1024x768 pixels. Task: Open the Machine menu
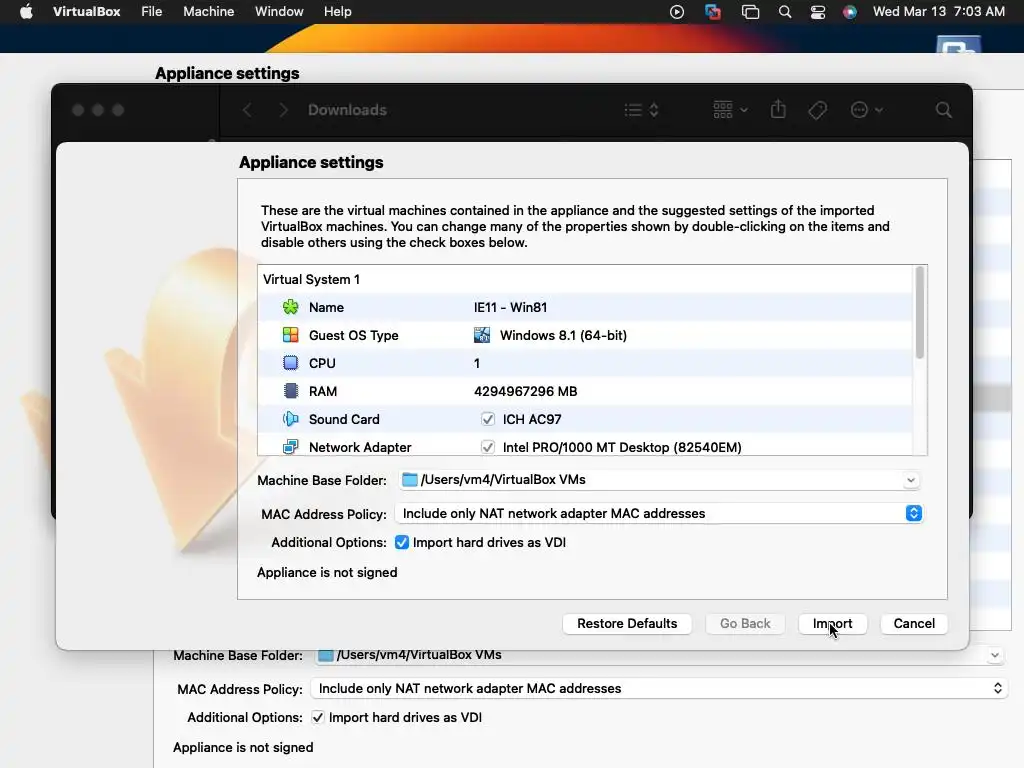[208, 12]
